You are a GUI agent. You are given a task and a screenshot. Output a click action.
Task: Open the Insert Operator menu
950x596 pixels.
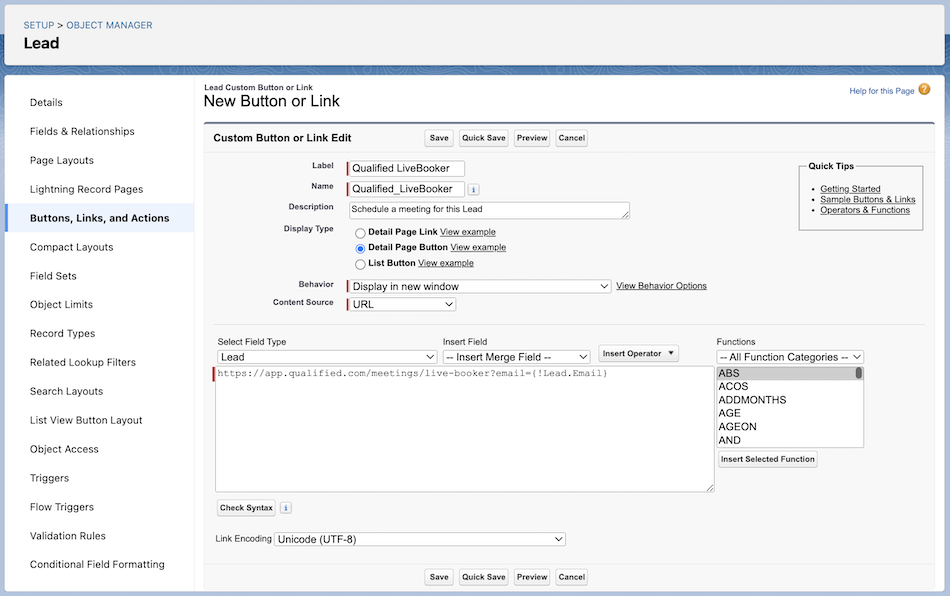(x=638, y=354)
